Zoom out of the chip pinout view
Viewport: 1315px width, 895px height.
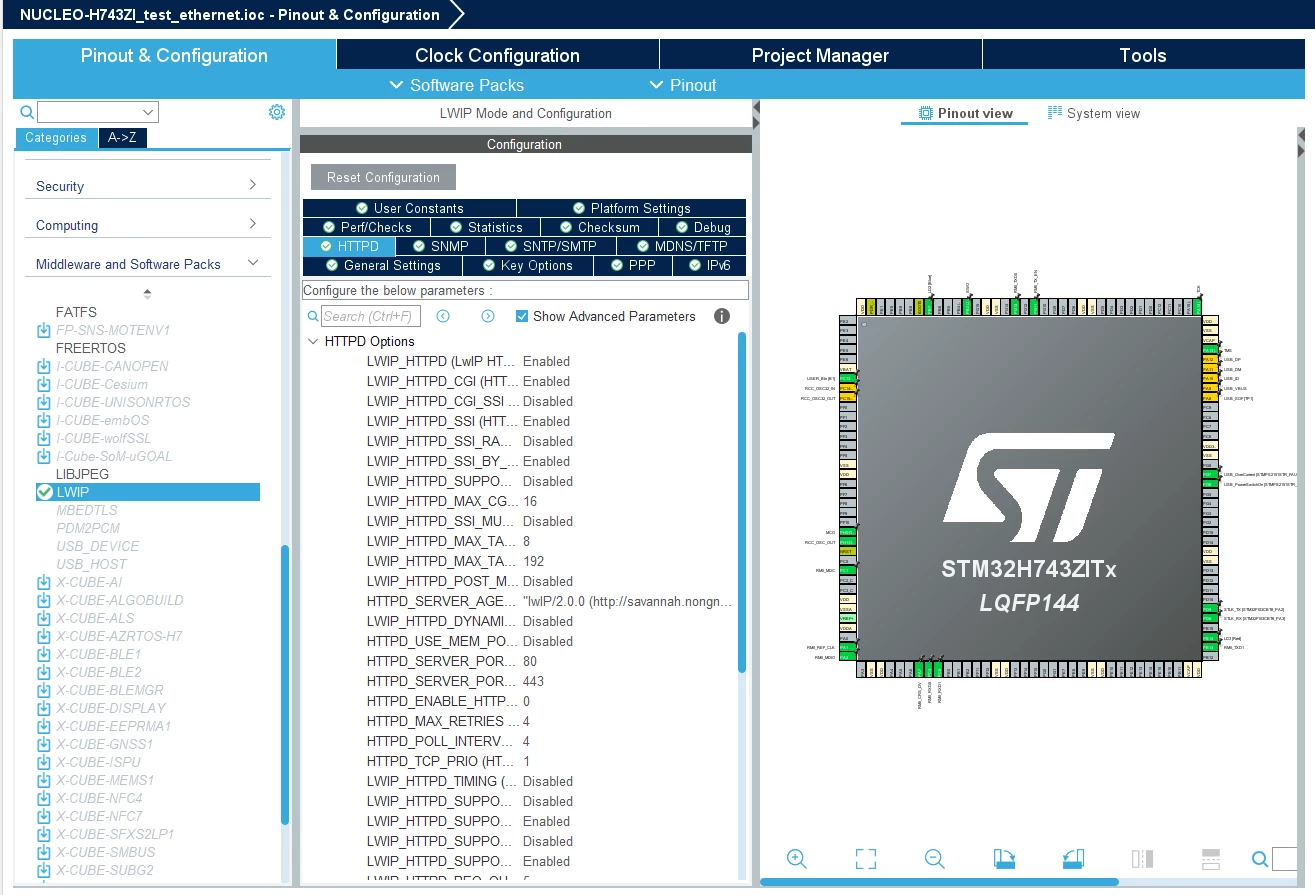934,858
